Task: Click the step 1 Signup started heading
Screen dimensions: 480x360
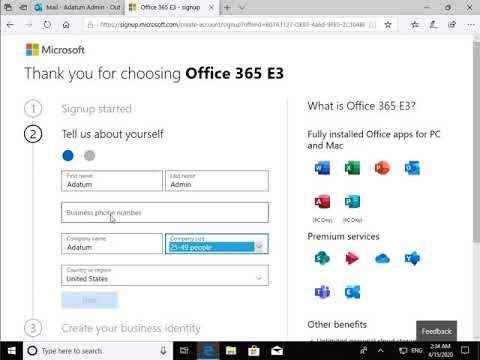Action: pos(97,109)
